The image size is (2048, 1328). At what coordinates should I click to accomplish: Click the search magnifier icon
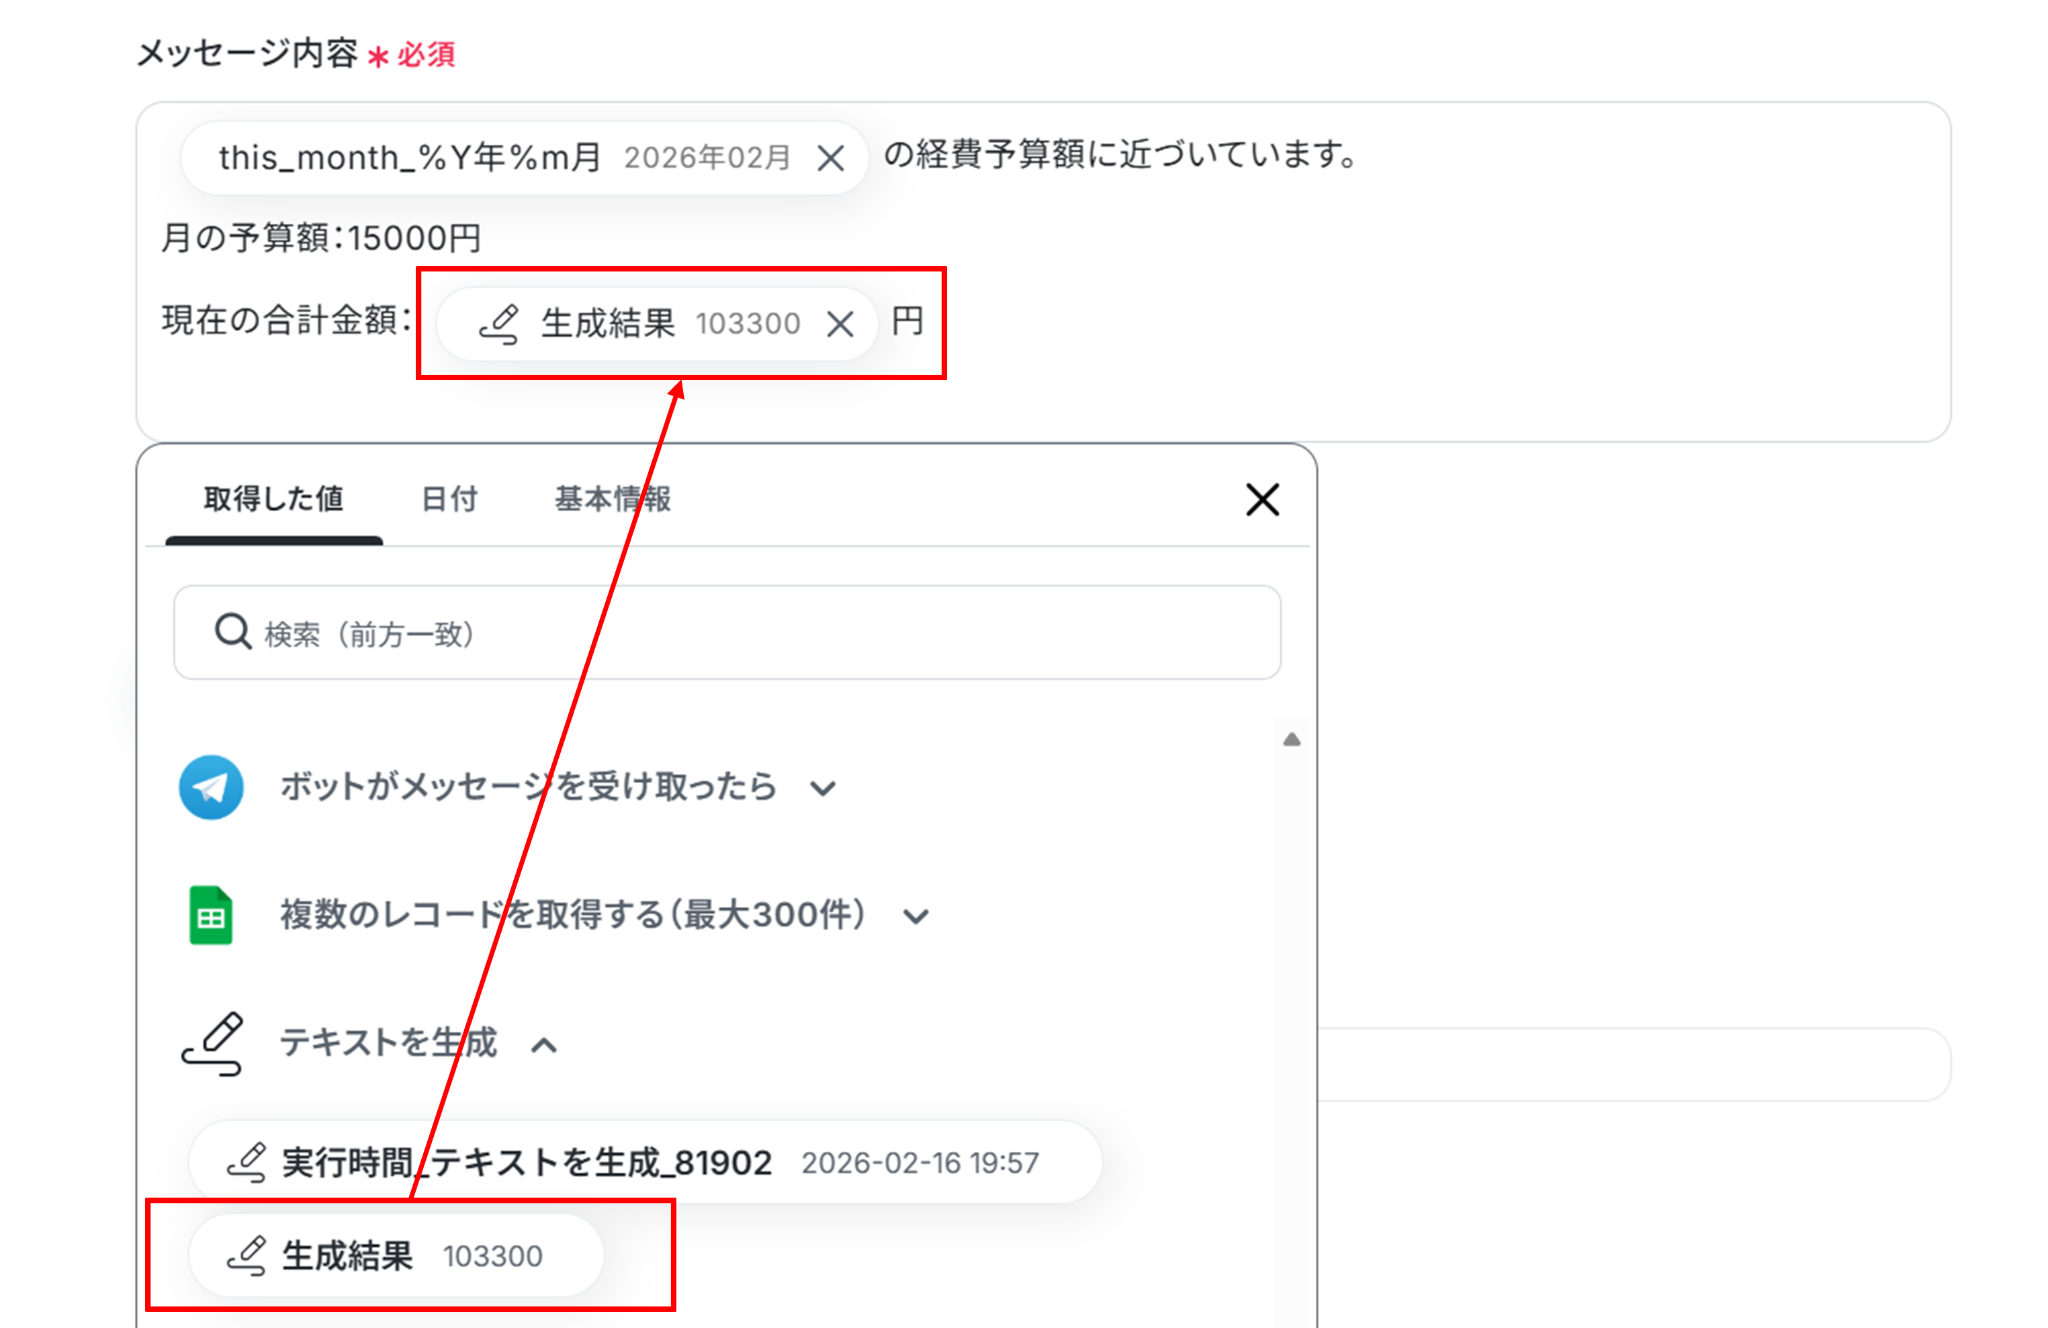[233, 632]
